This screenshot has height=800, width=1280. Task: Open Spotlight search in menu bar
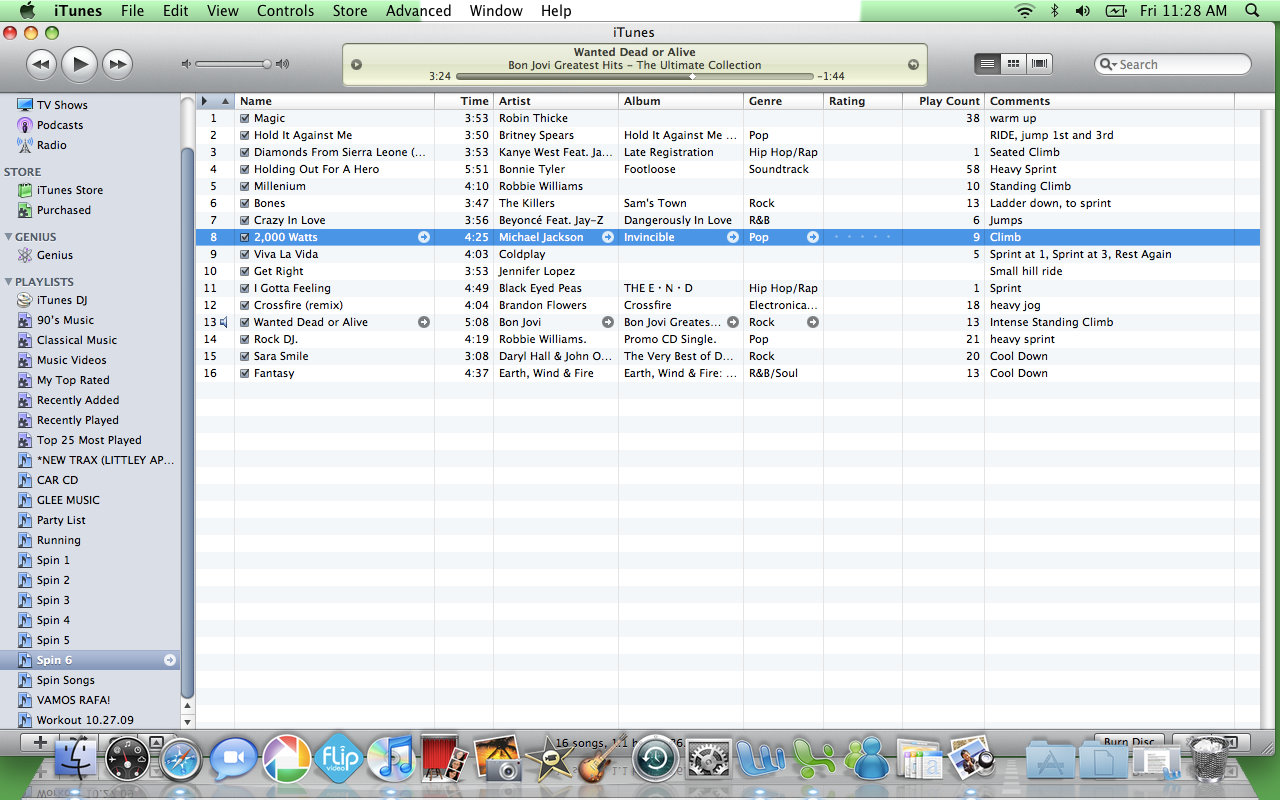tap(1252, 10)
